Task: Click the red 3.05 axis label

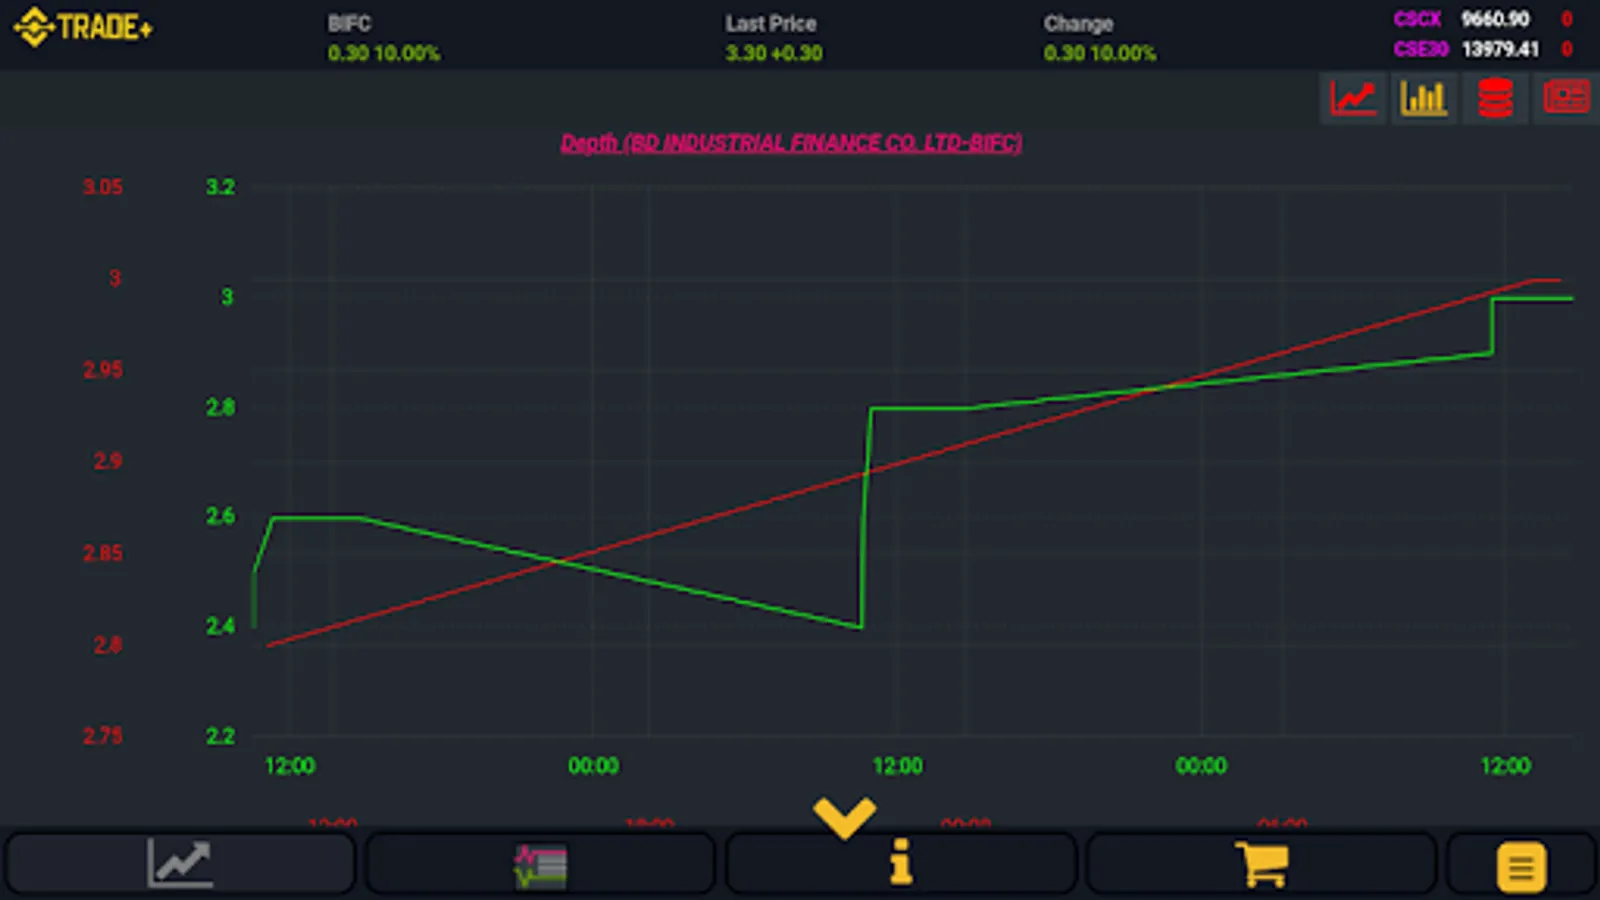Action: (103, 187)
